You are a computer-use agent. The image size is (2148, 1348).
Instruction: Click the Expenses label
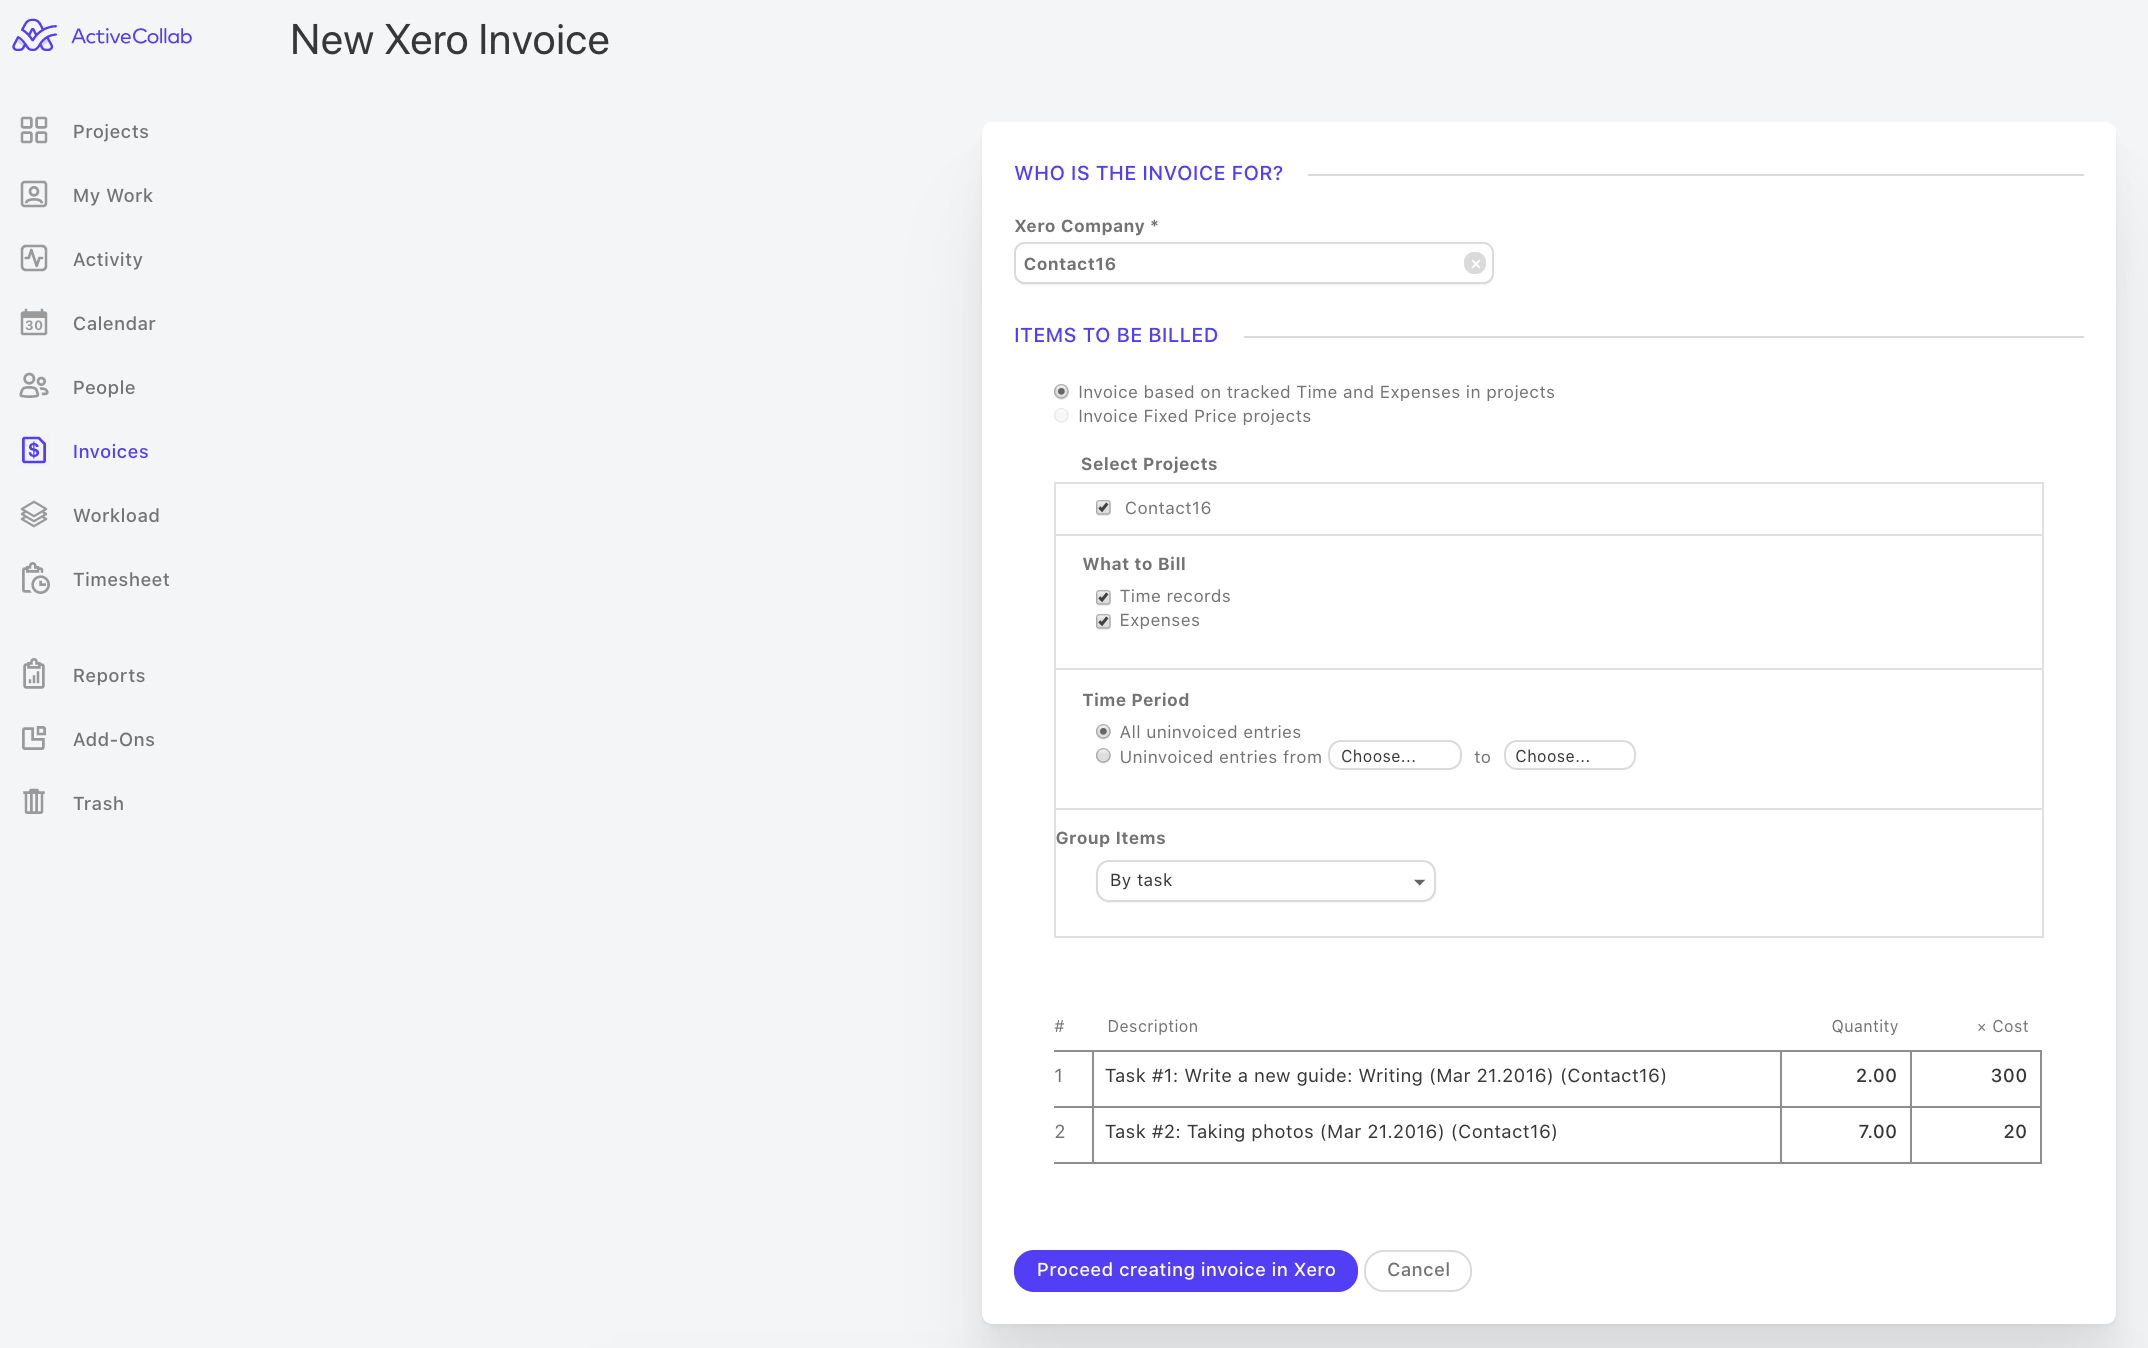[1159, 620]
